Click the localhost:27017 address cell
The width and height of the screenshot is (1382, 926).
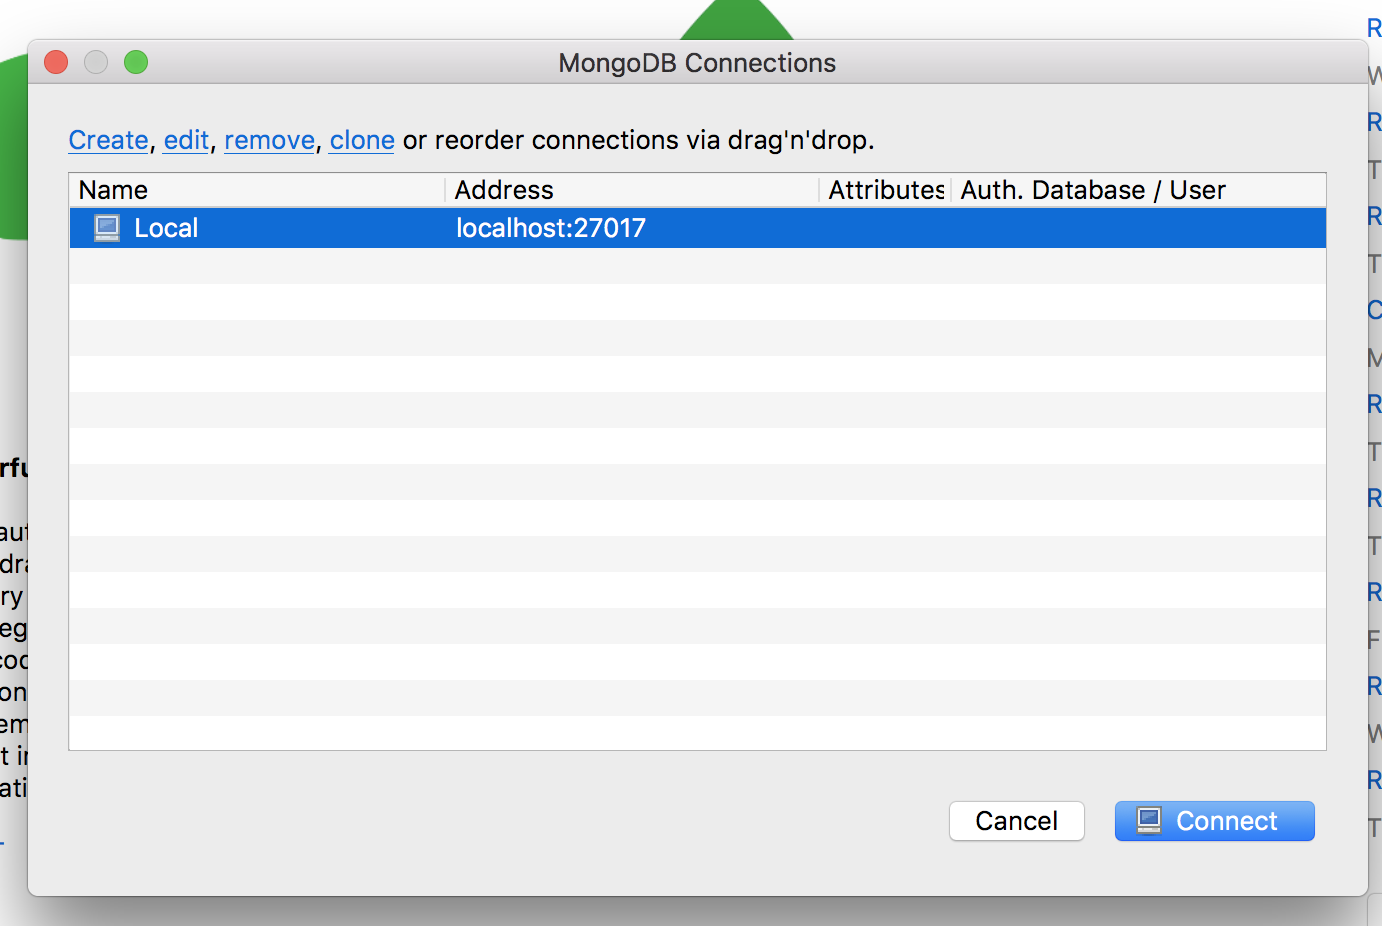pos(551,228)
